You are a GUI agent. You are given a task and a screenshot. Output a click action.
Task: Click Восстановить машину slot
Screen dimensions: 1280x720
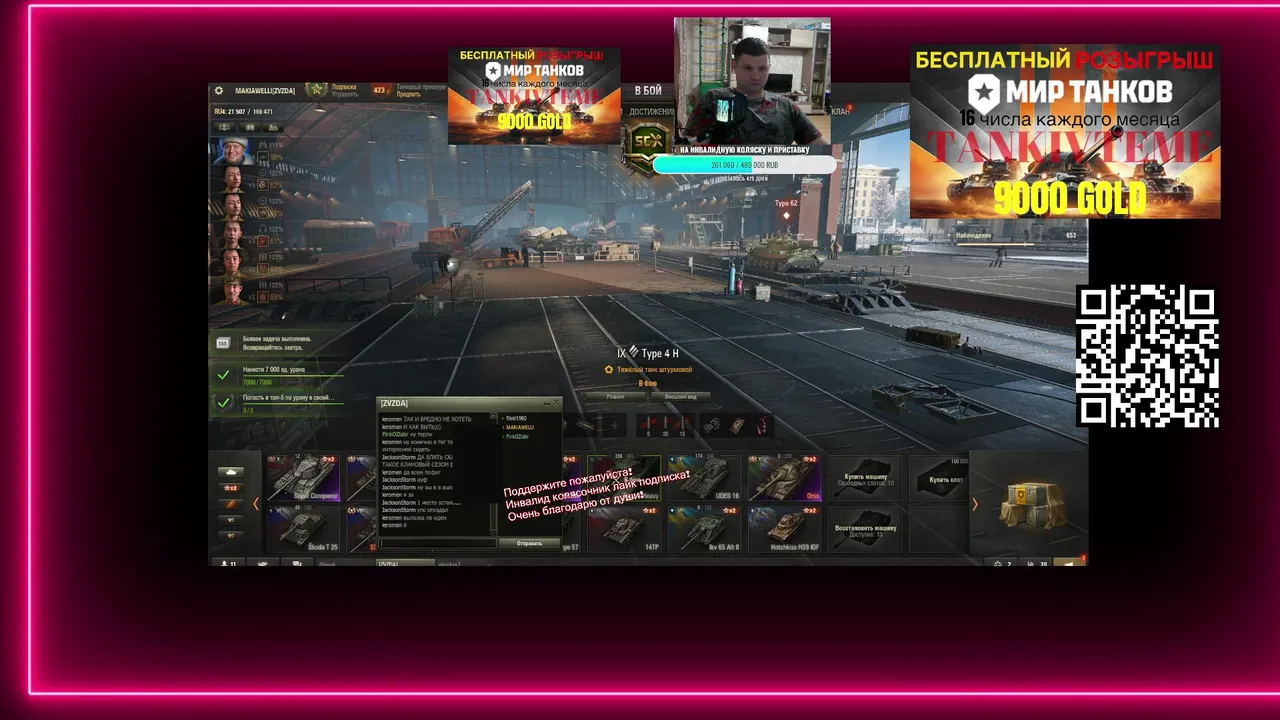(865, 529)
